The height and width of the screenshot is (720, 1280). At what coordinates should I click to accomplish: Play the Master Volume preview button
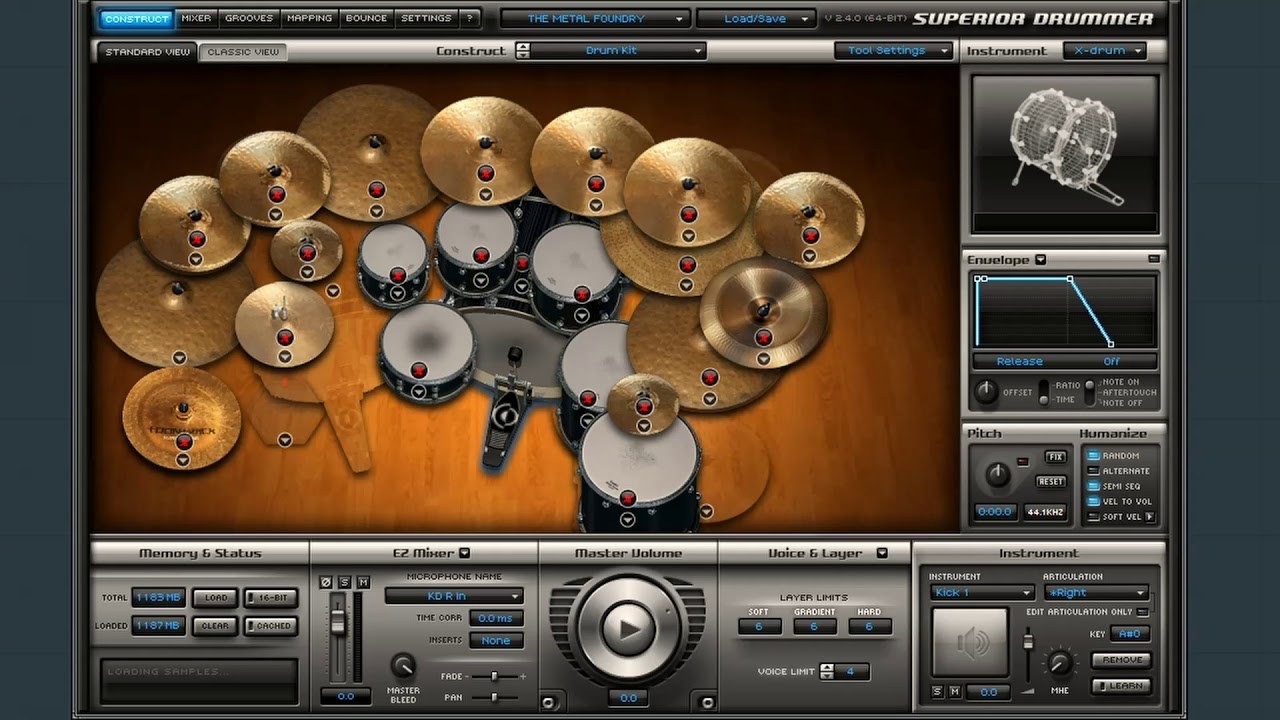point(628,628)
